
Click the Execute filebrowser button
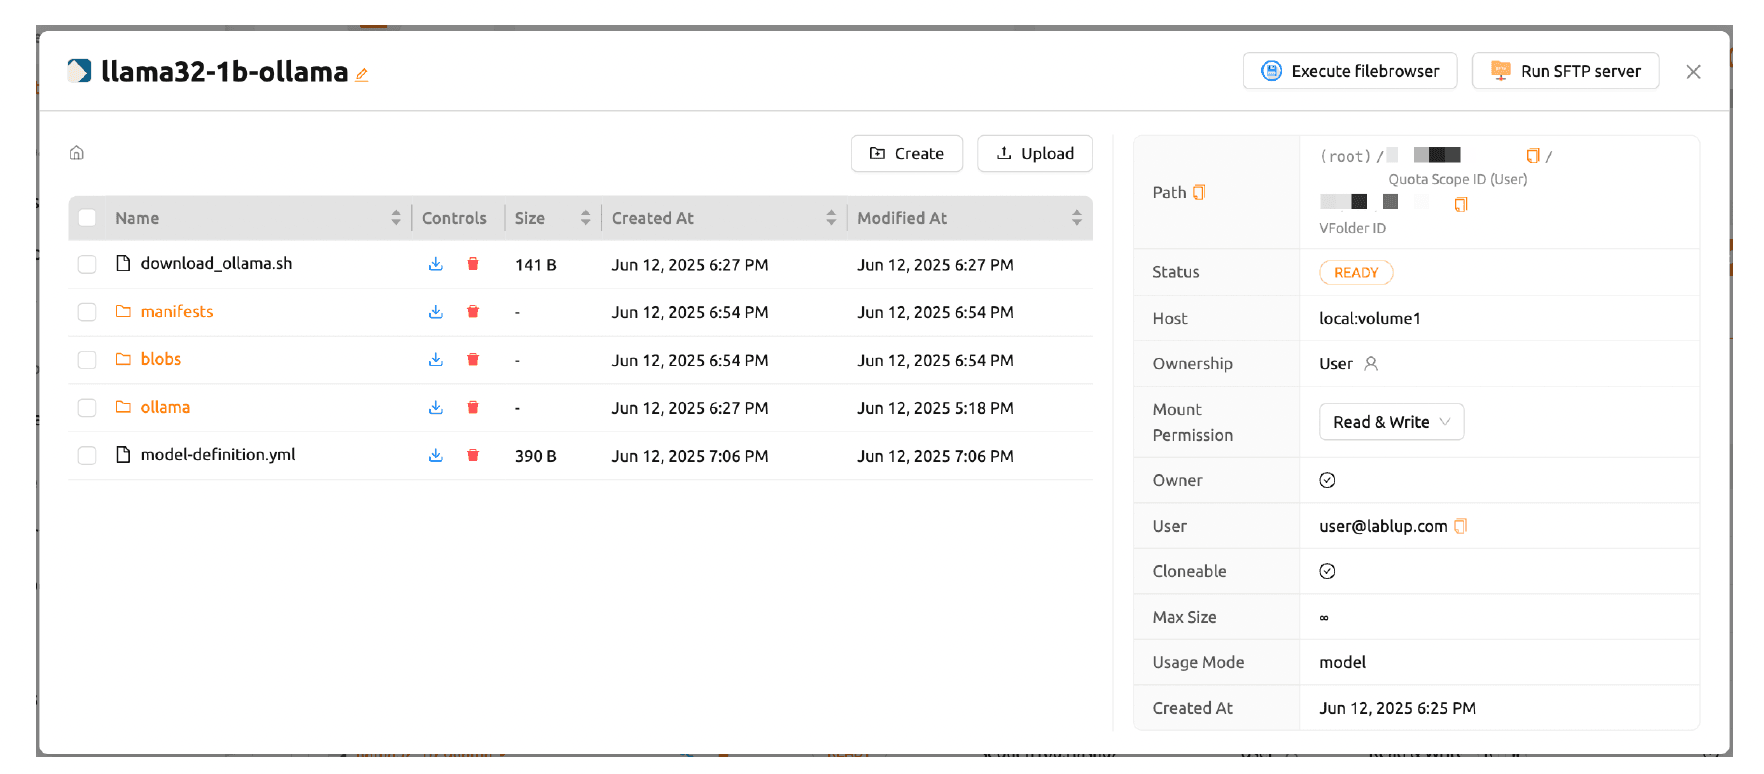pyautogui.click(x=1350, y=71)
